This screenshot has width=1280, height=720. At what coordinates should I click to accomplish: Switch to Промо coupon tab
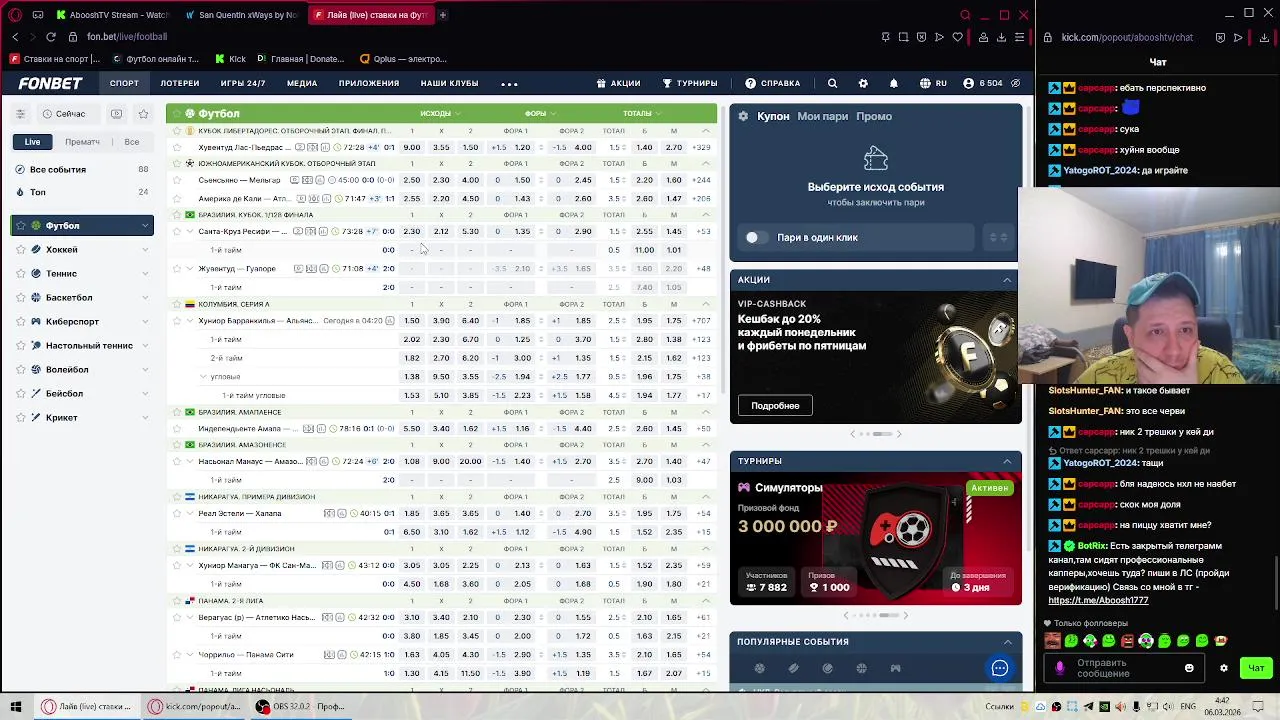pos(874,116)
